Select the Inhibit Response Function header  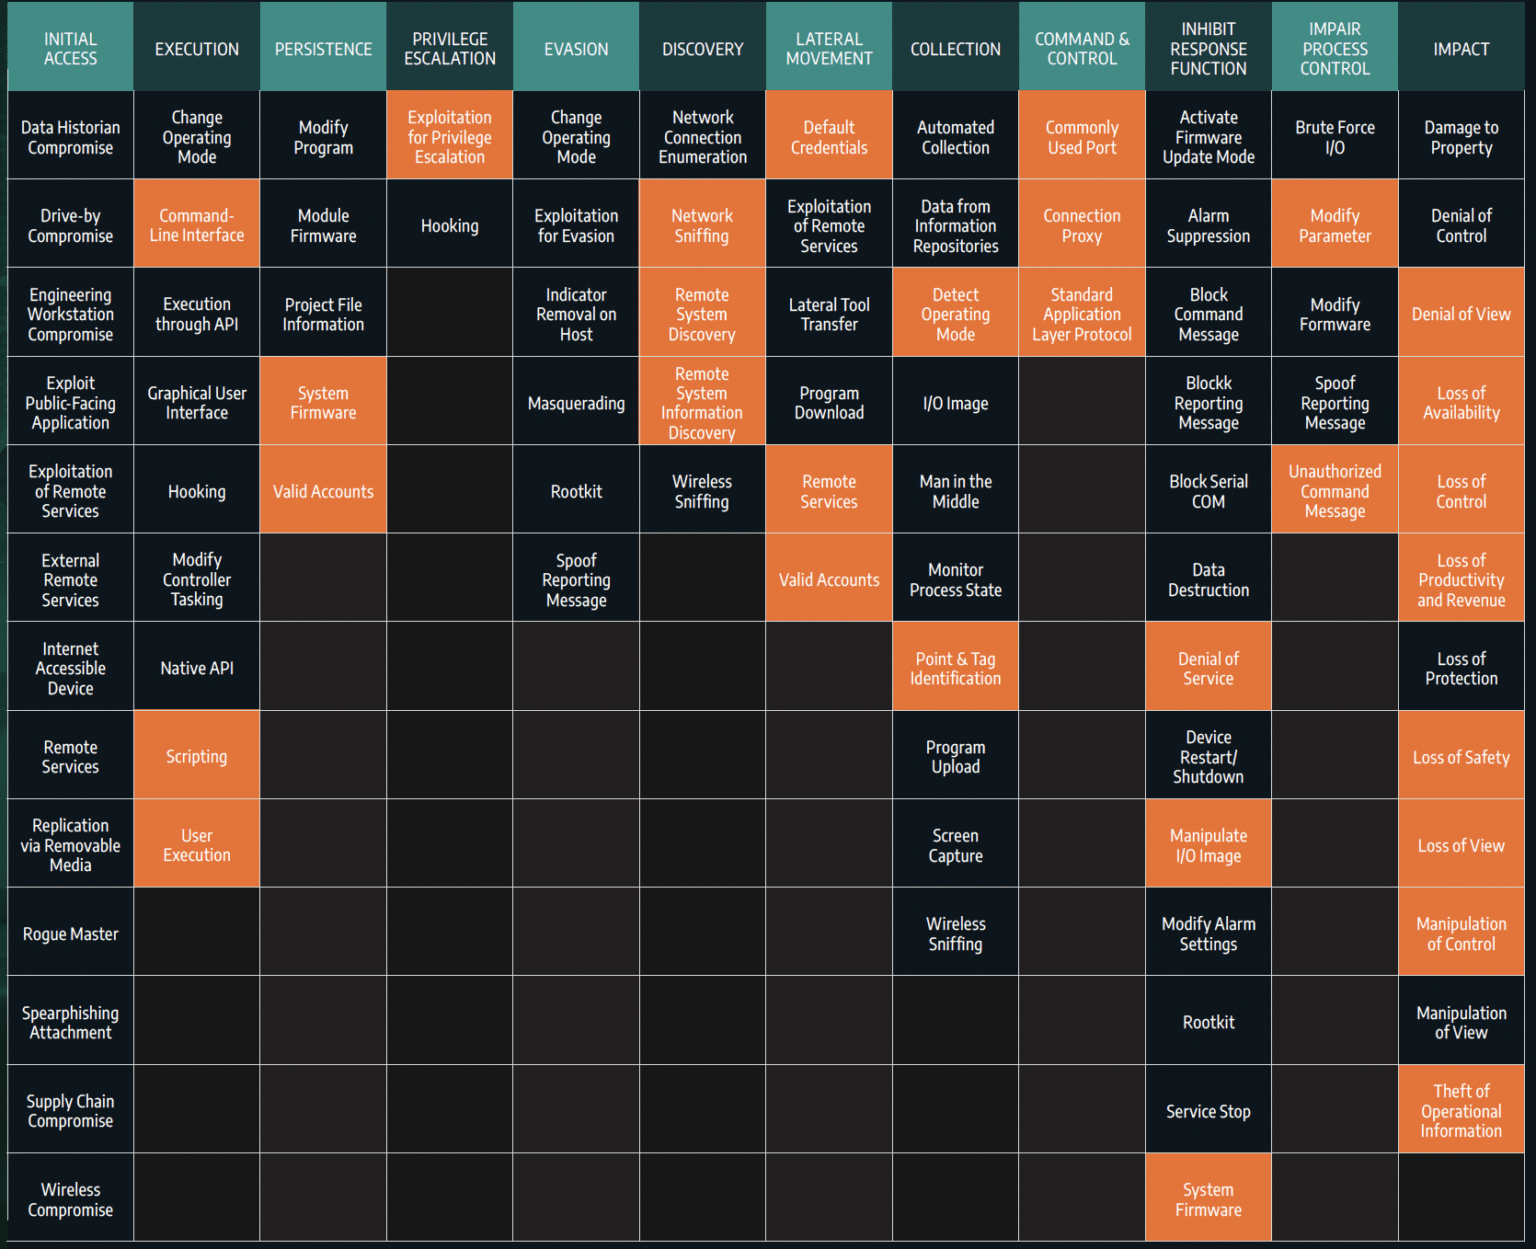[1208, 47]
